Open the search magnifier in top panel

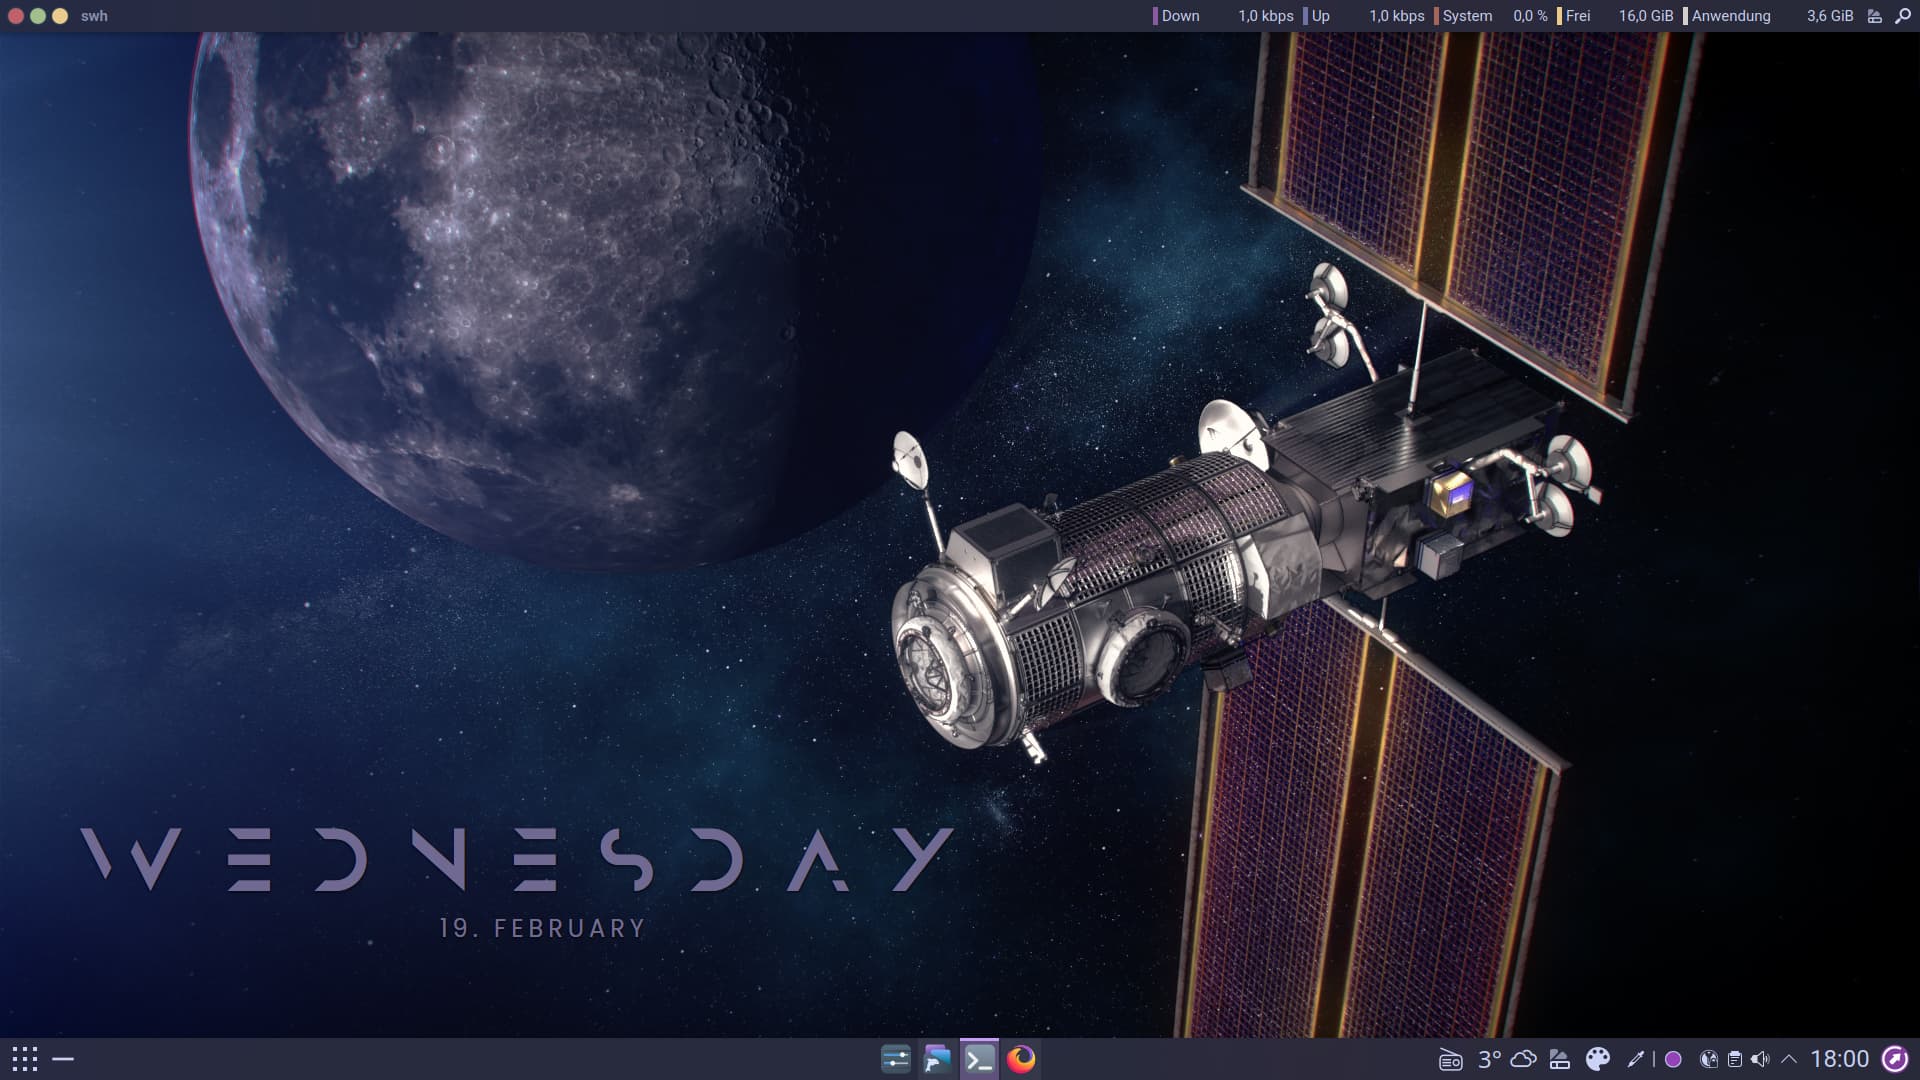1902,16
